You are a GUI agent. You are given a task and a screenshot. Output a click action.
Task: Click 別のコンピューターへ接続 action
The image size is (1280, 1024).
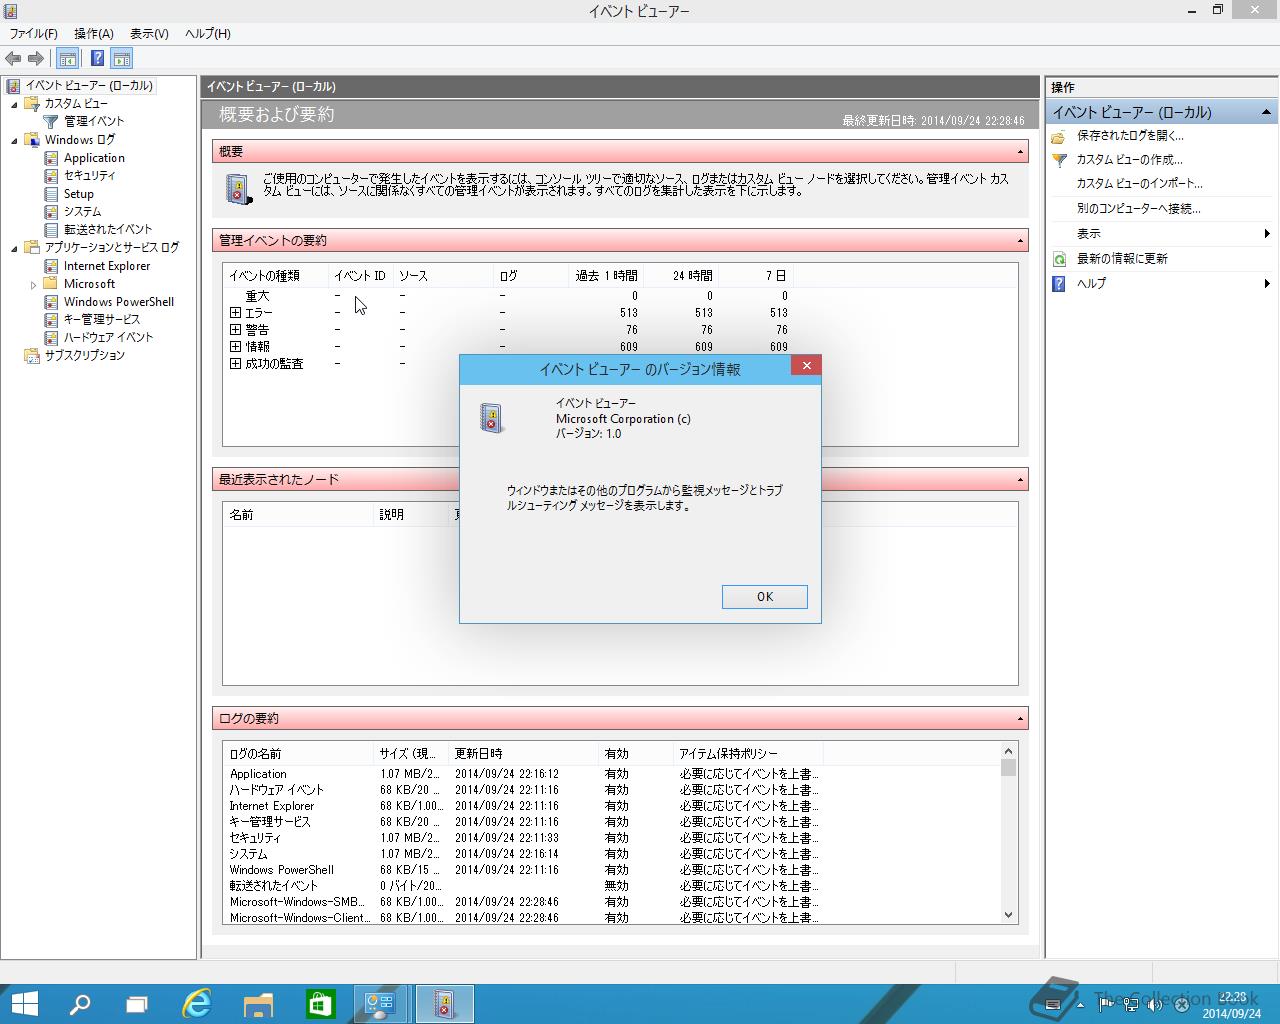[x=1138, y=209]
